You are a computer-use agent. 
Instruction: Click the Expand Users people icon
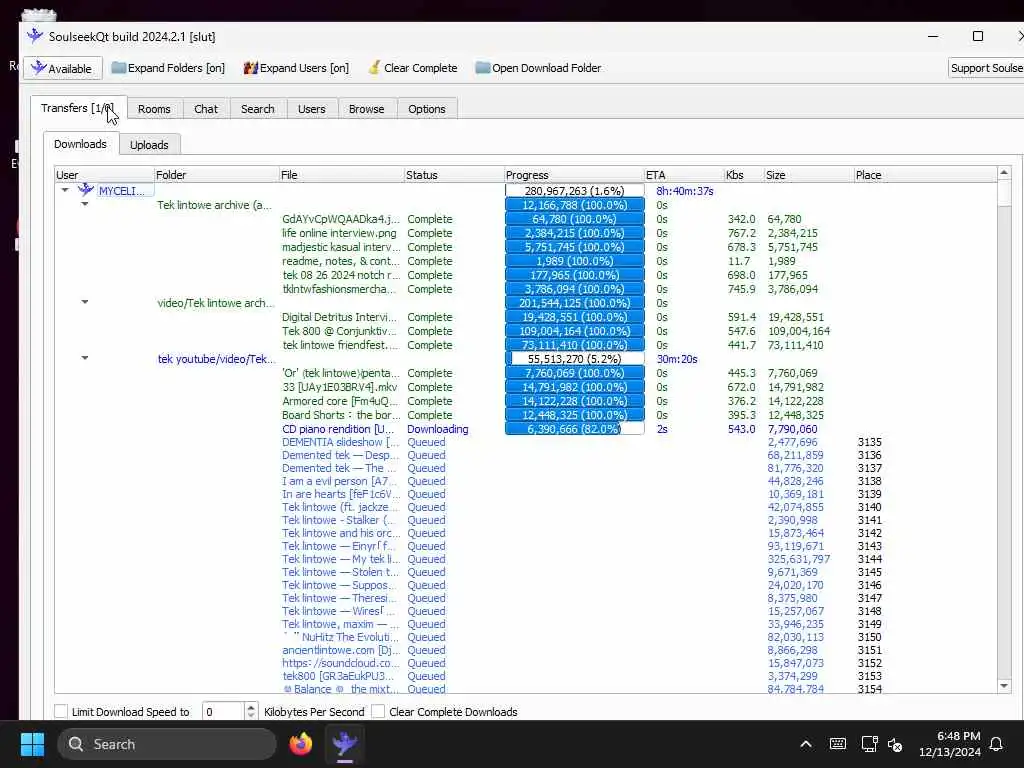coord(250,67)
